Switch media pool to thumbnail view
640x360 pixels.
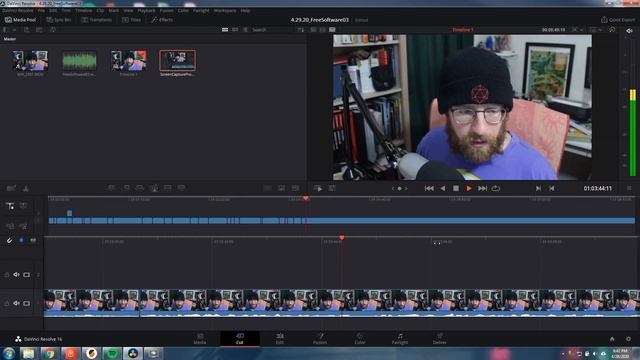(x=225, y=30)
